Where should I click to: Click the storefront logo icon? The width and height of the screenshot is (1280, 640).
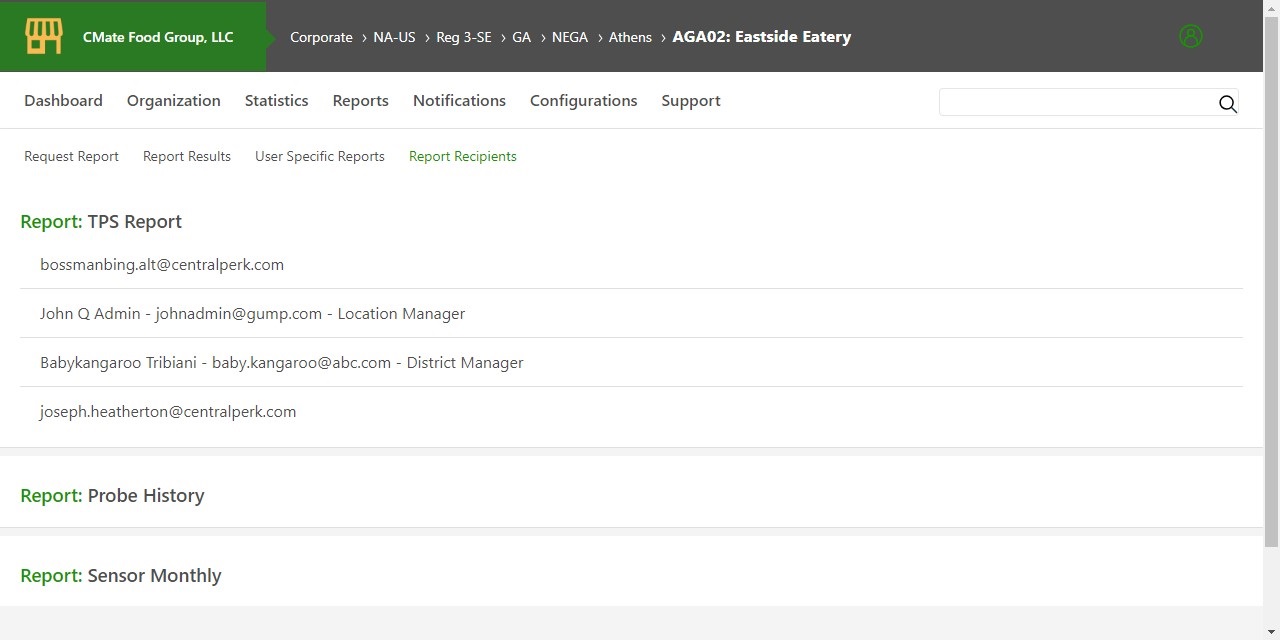pyautogui.click(x=44, y=37)
